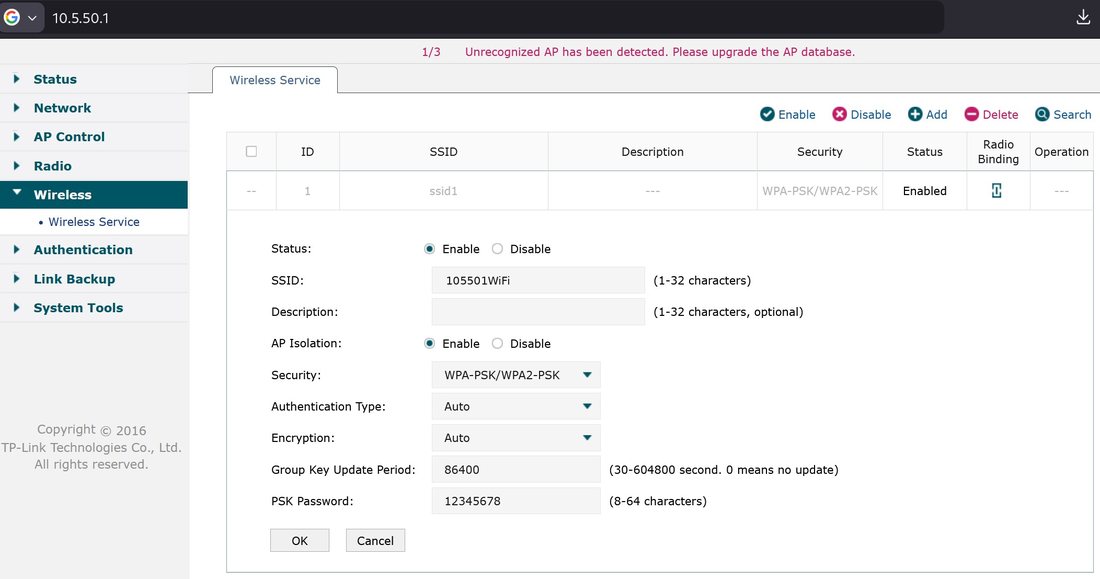Select Status Enable radio button
1100x579 pixels.
tap(429, 248)
